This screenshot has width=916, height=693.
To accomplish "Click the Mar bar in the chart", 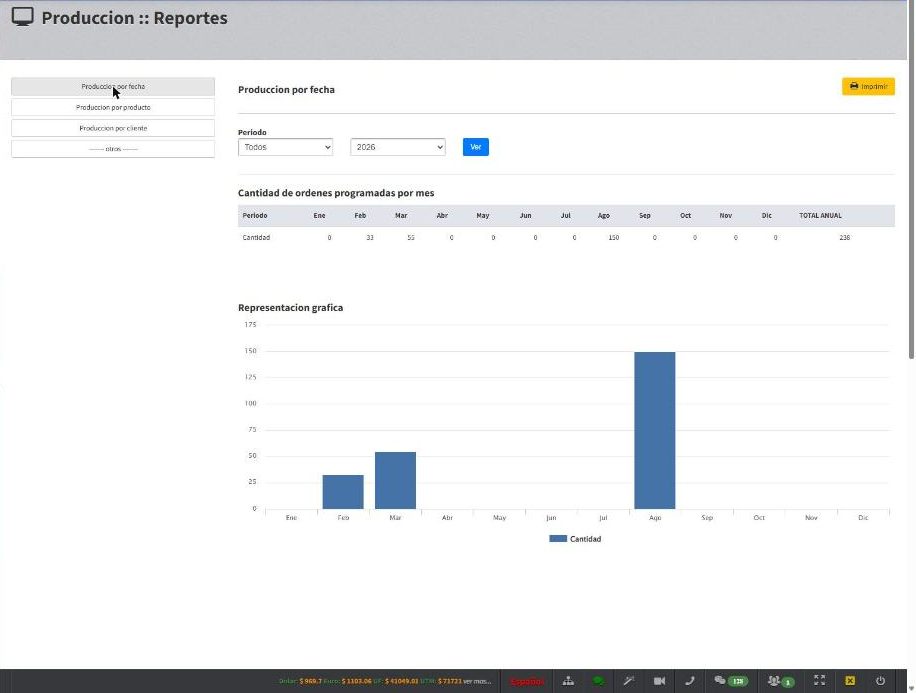I will click(x=395, y=480).
